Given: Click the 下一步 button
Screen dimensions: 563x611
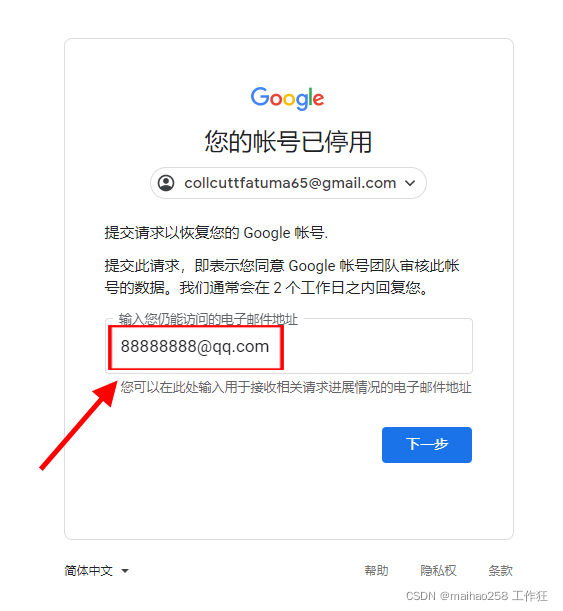Looking at the screenshot, I should point(427,445).
